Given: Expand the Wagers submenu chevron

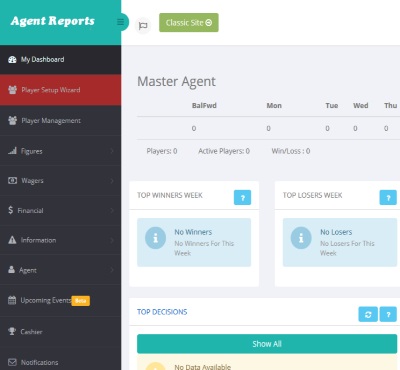Looking at the screenshot, I should 112,181.
